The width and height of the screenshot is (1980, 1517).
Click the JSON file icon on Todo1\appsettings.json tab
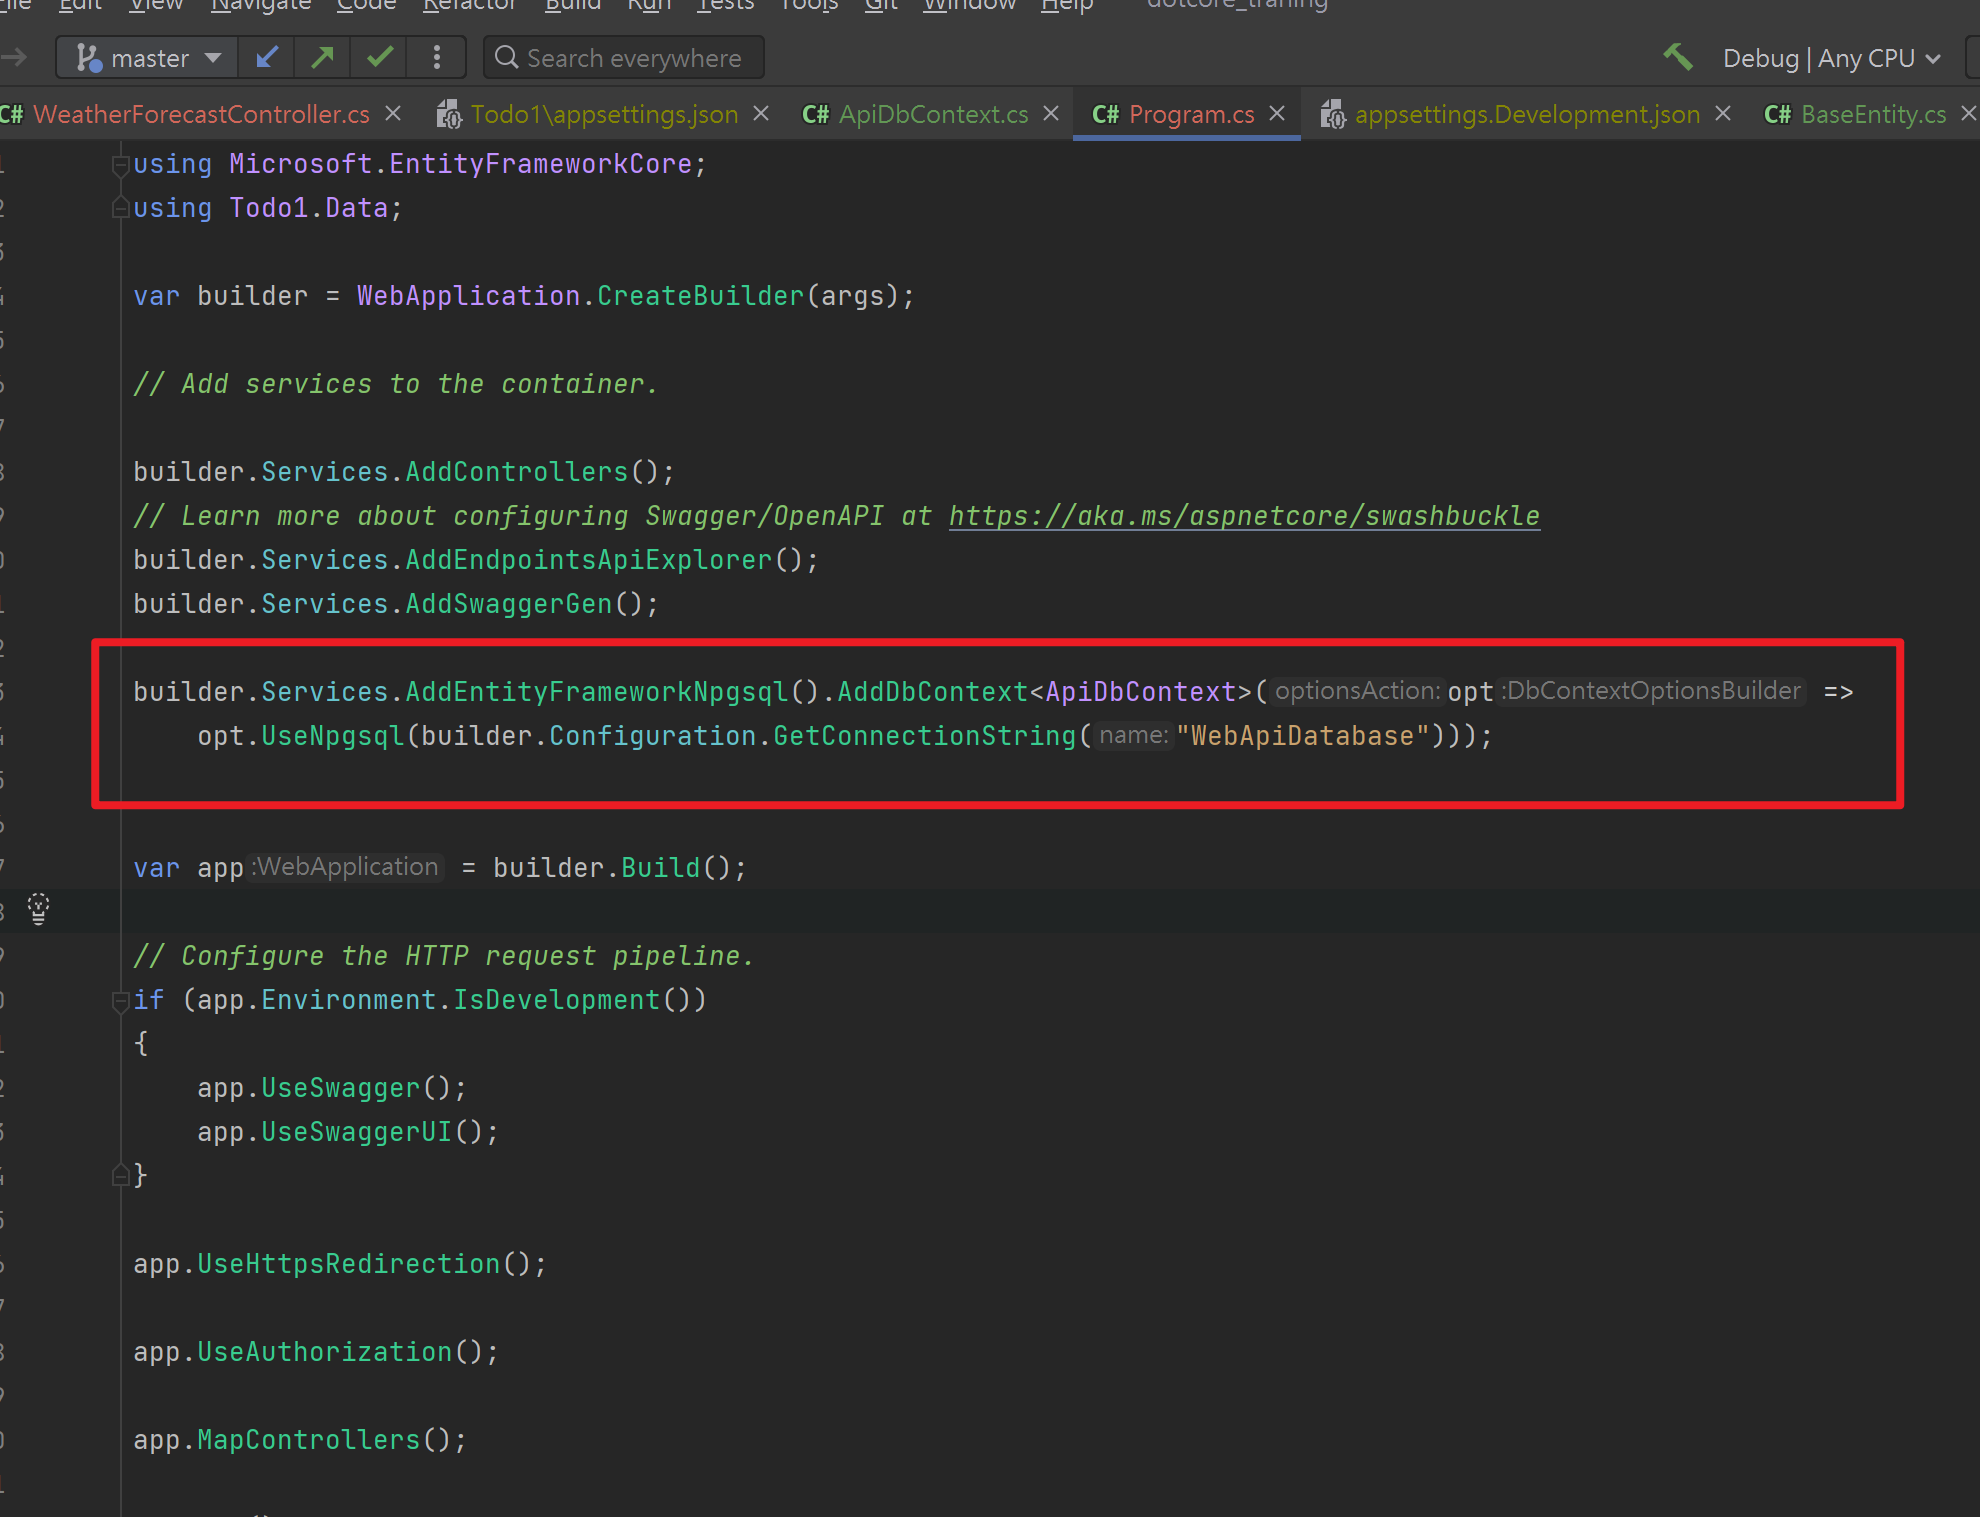pyautogui.click(x=449, y=114)
